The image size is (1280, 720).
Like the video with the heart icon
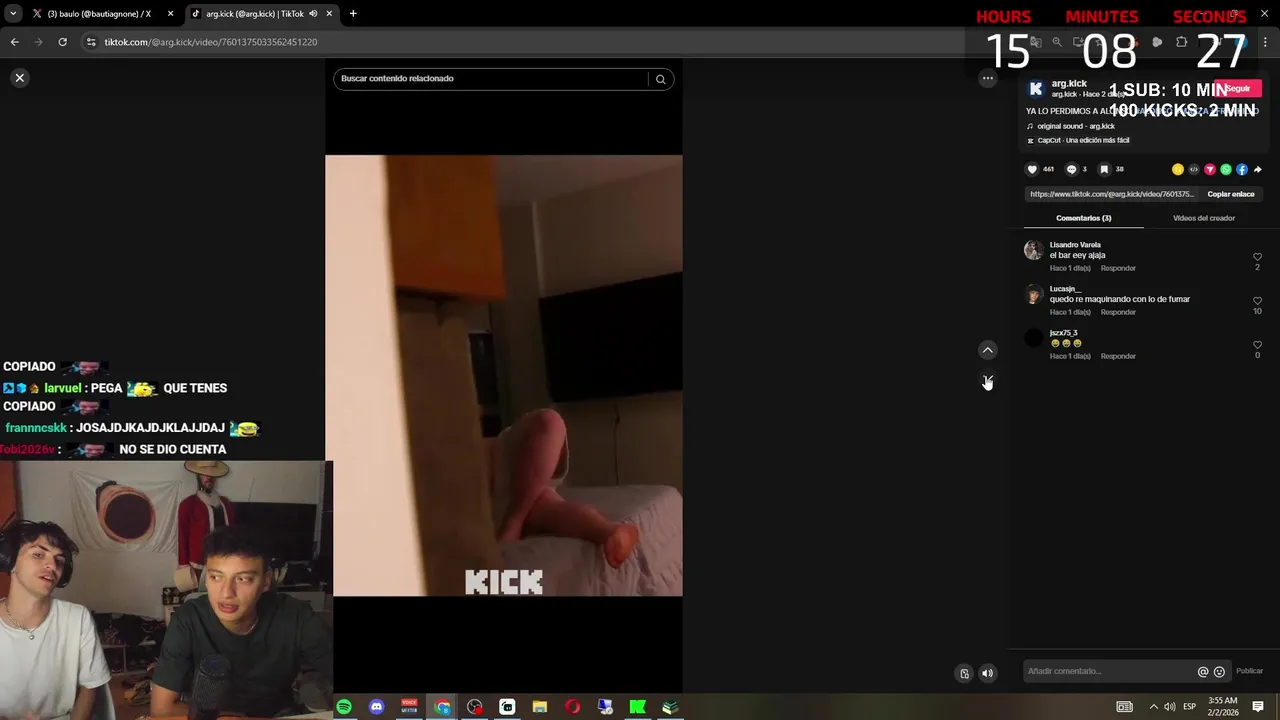[1032, 169]
